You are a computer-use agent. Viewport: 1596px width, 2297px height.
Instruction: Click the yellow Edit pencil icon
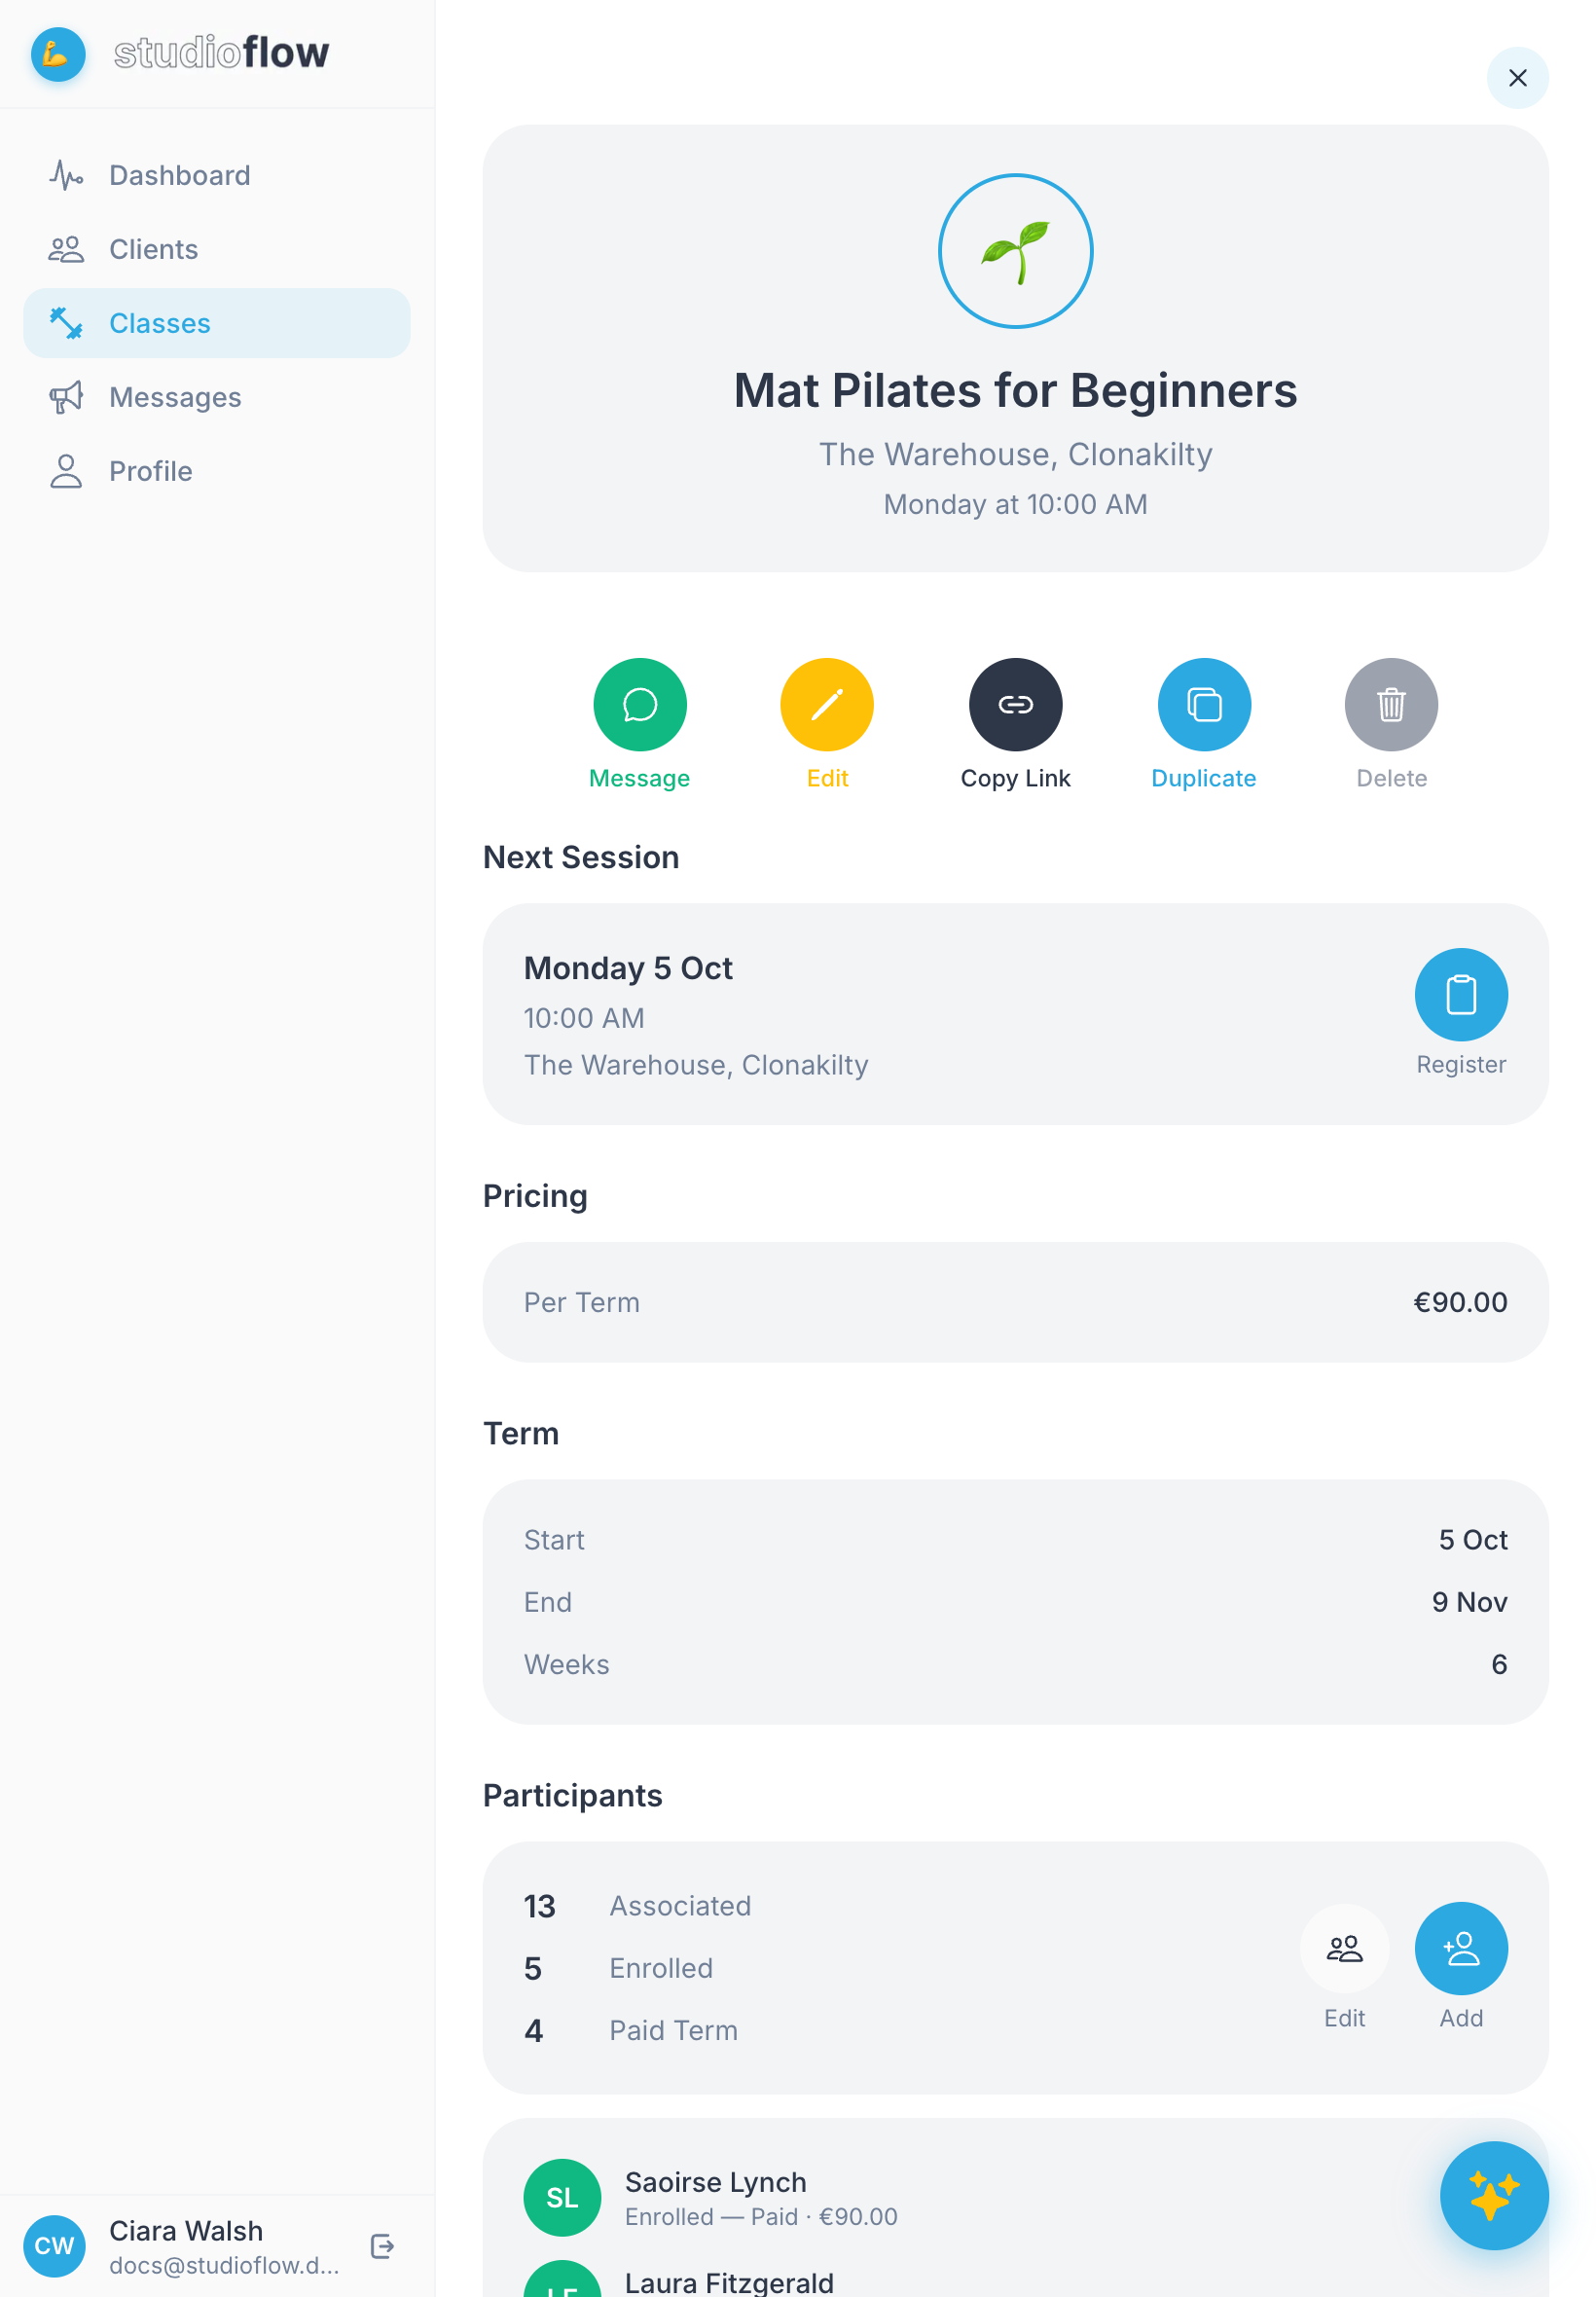[827, 704]
